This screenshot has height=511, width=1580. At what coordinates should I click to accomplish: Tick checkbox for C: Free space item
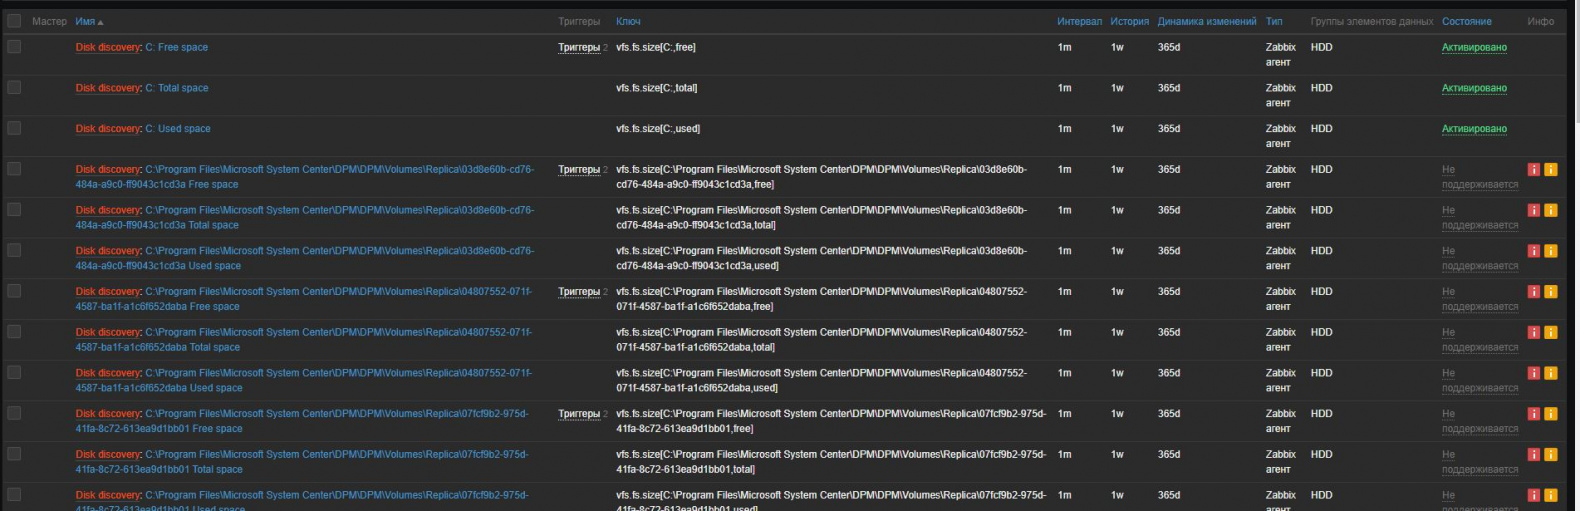pyautogui.click(x=14, y=47)
